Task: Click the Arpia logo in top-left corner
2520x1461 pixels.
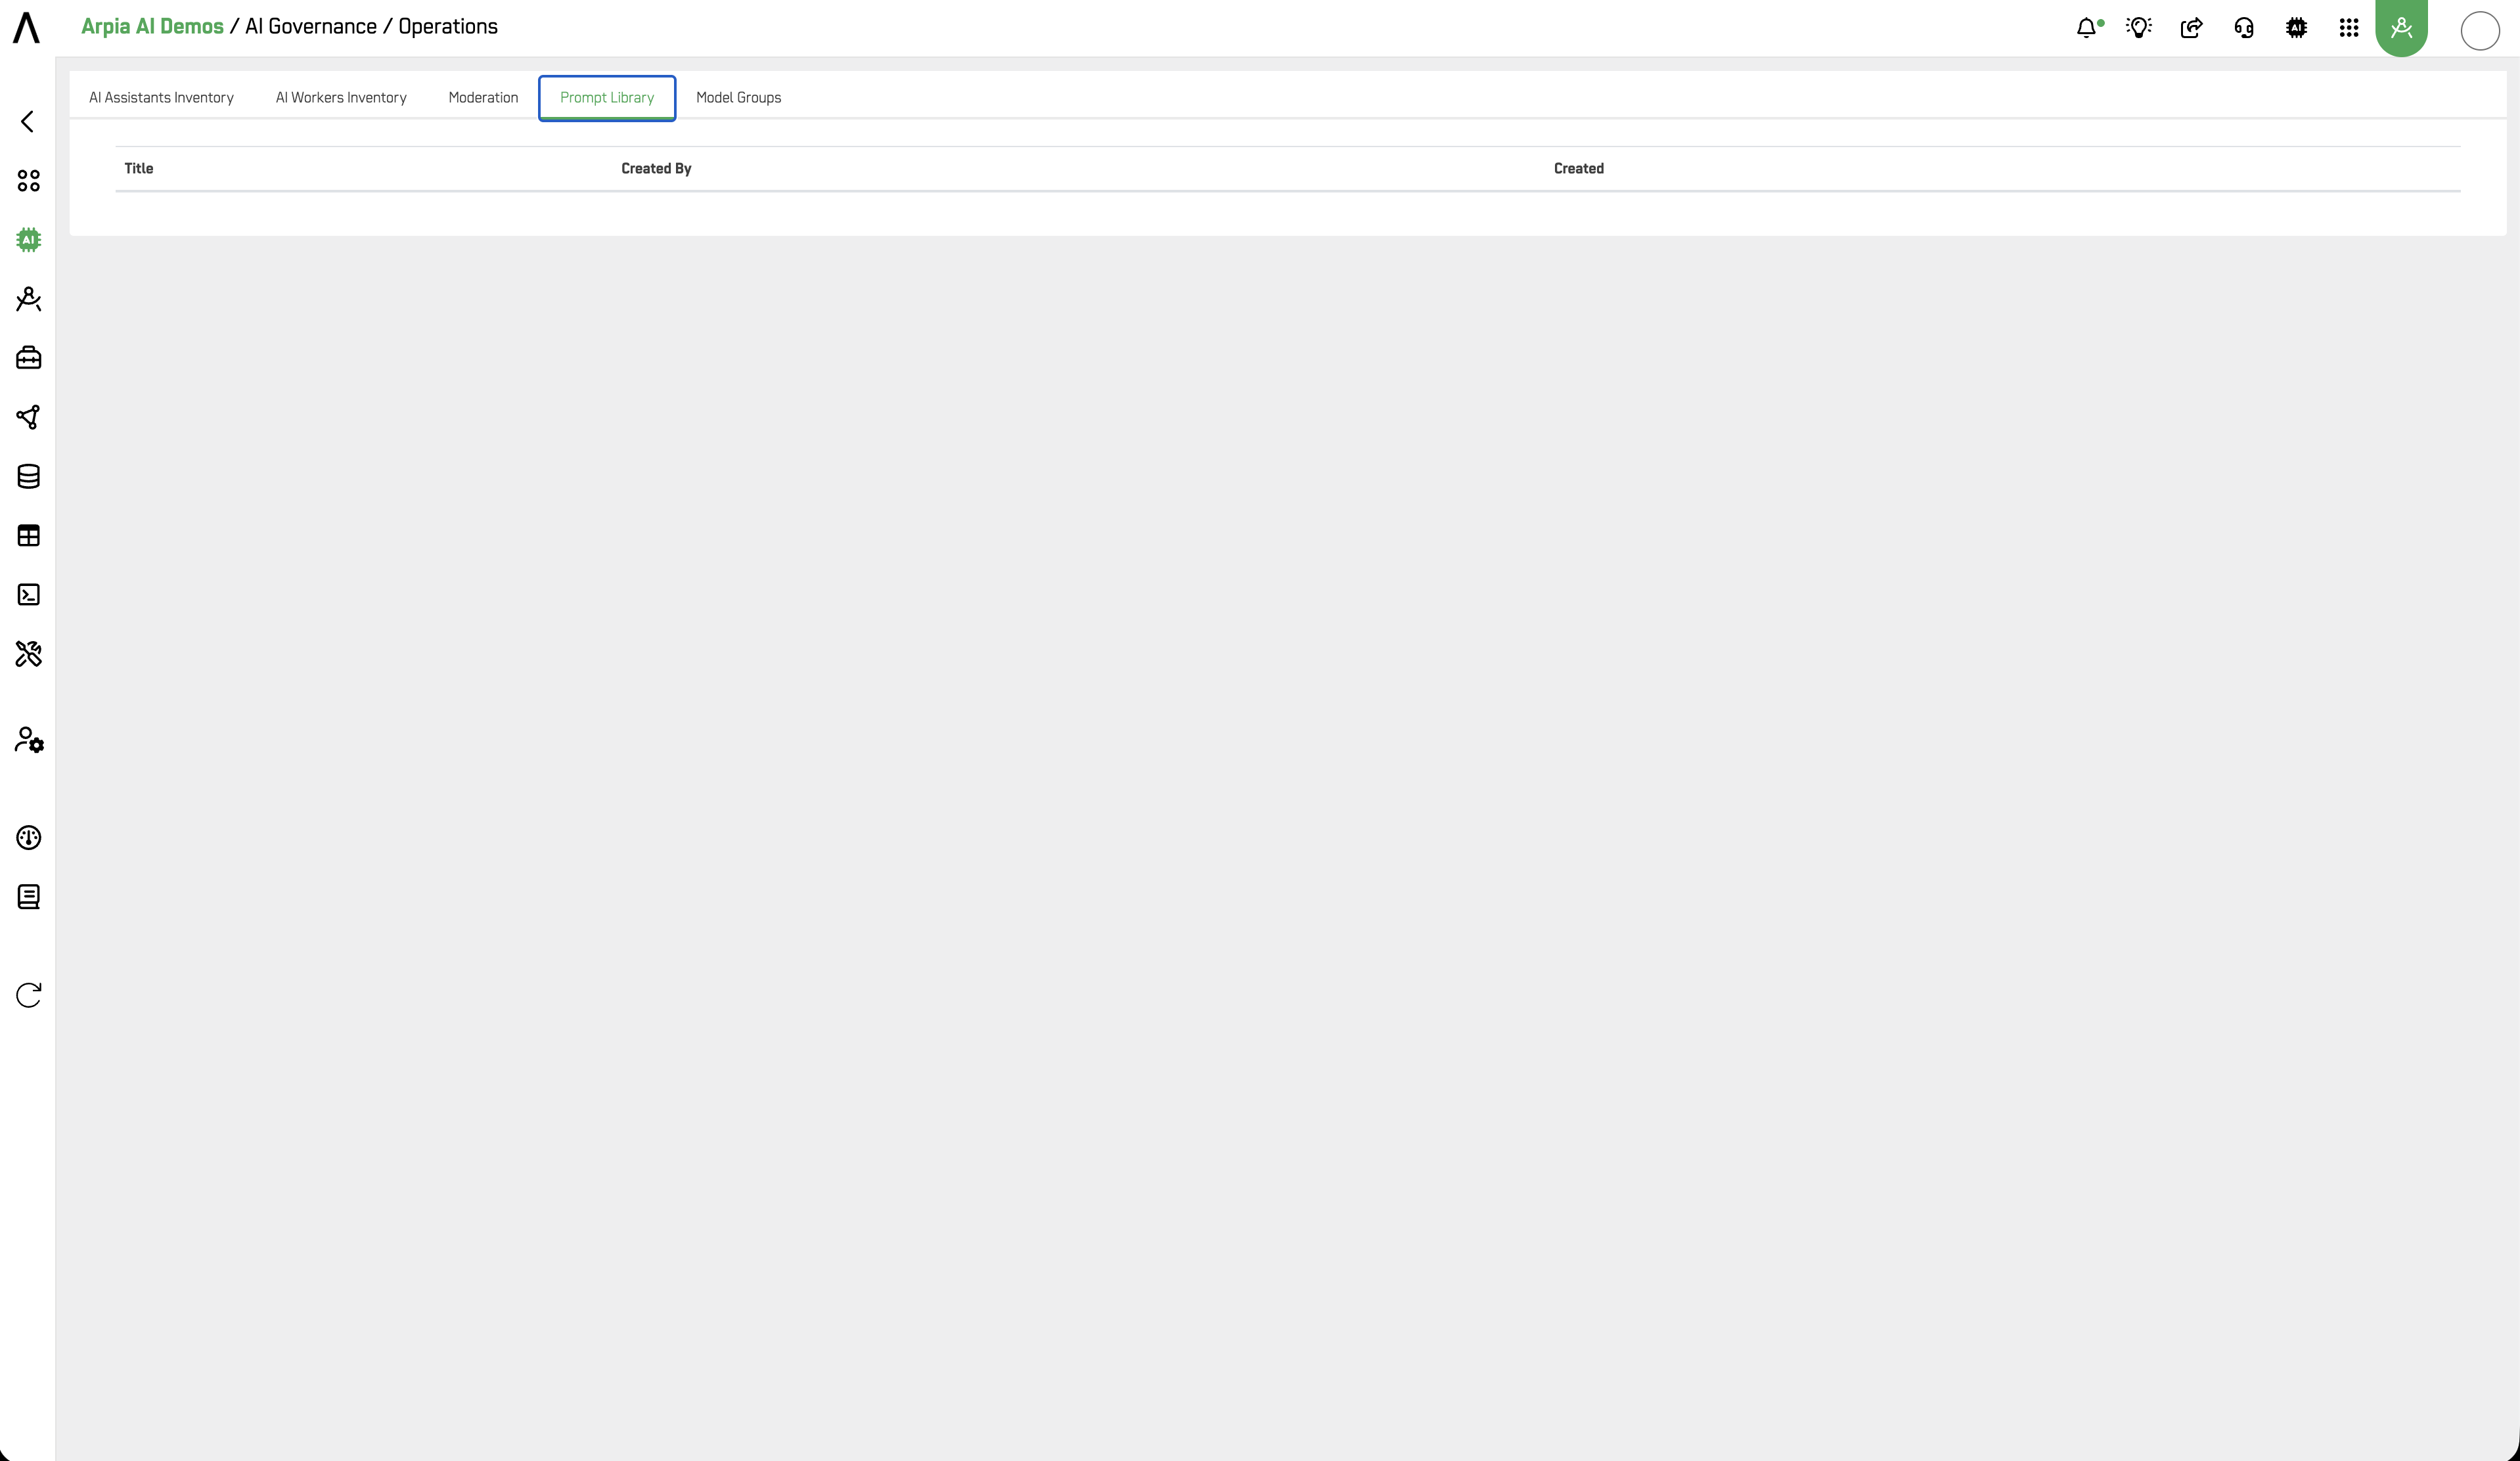Action: coord(27,27)
